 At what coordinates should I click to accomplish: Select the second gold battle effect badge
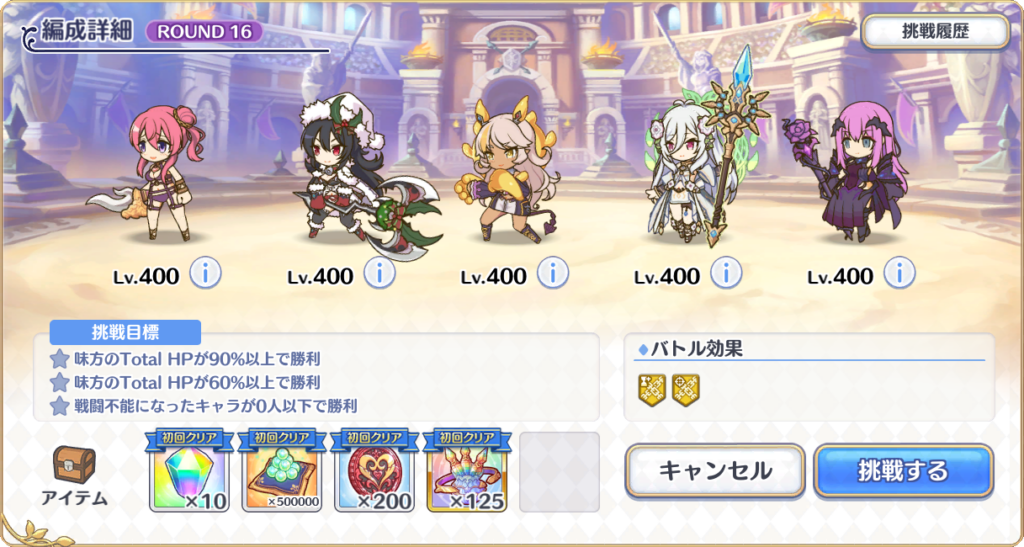(686, 390)
